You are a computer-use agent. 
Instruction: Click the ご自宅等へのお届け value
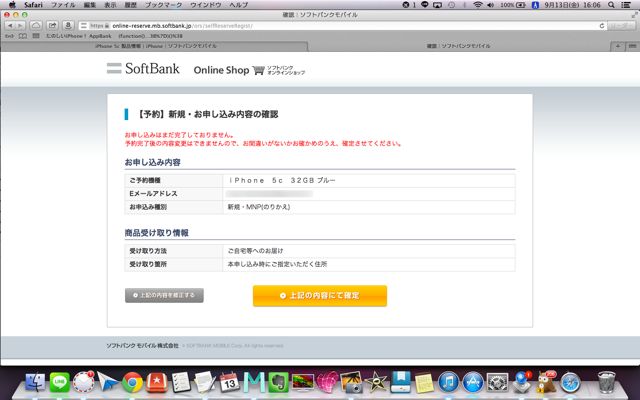click(x=255, y=251)
